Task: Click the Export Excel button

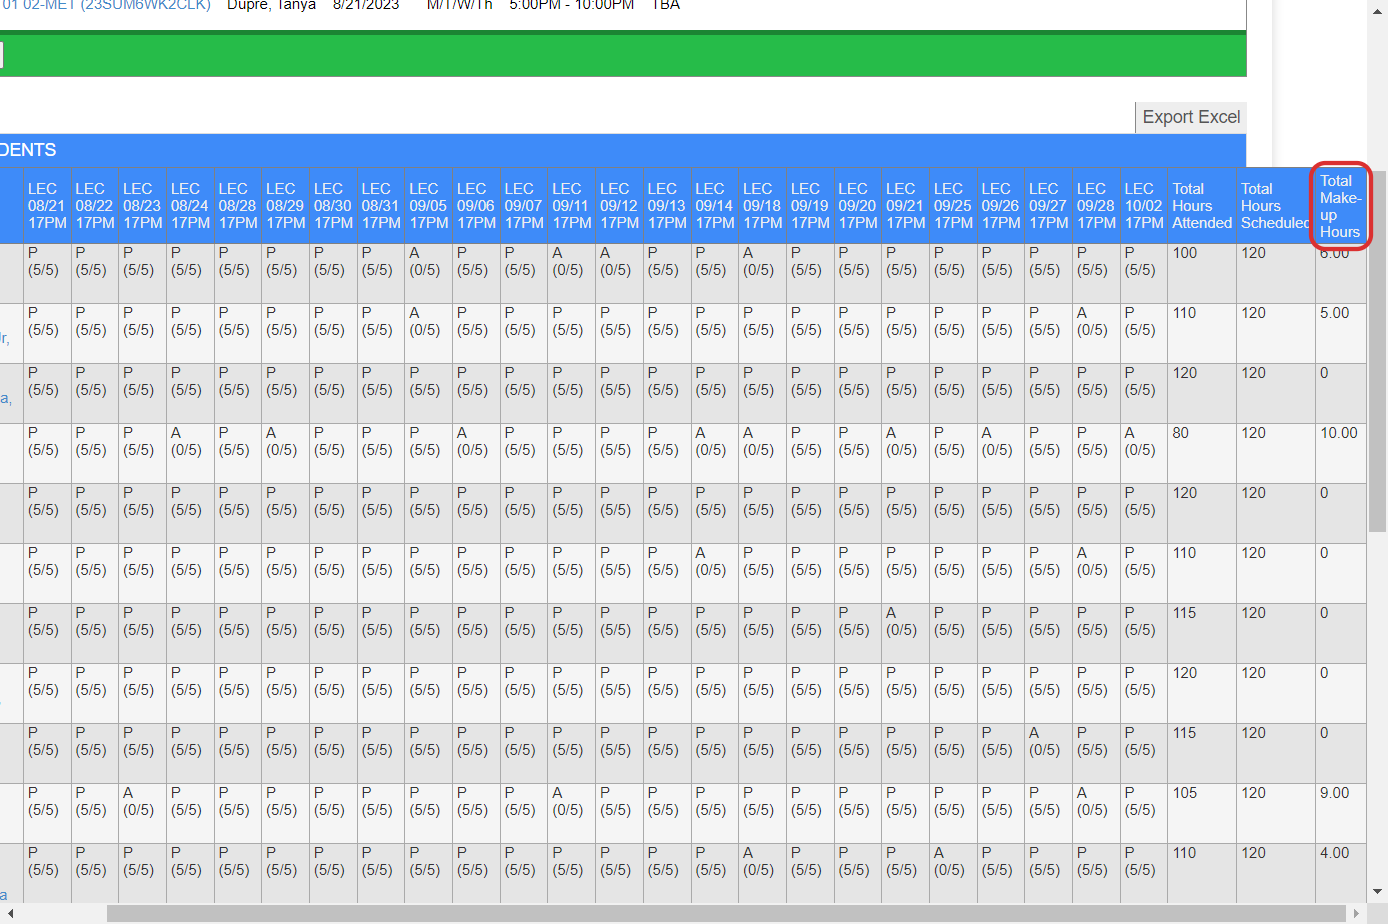Action: 1190,117
